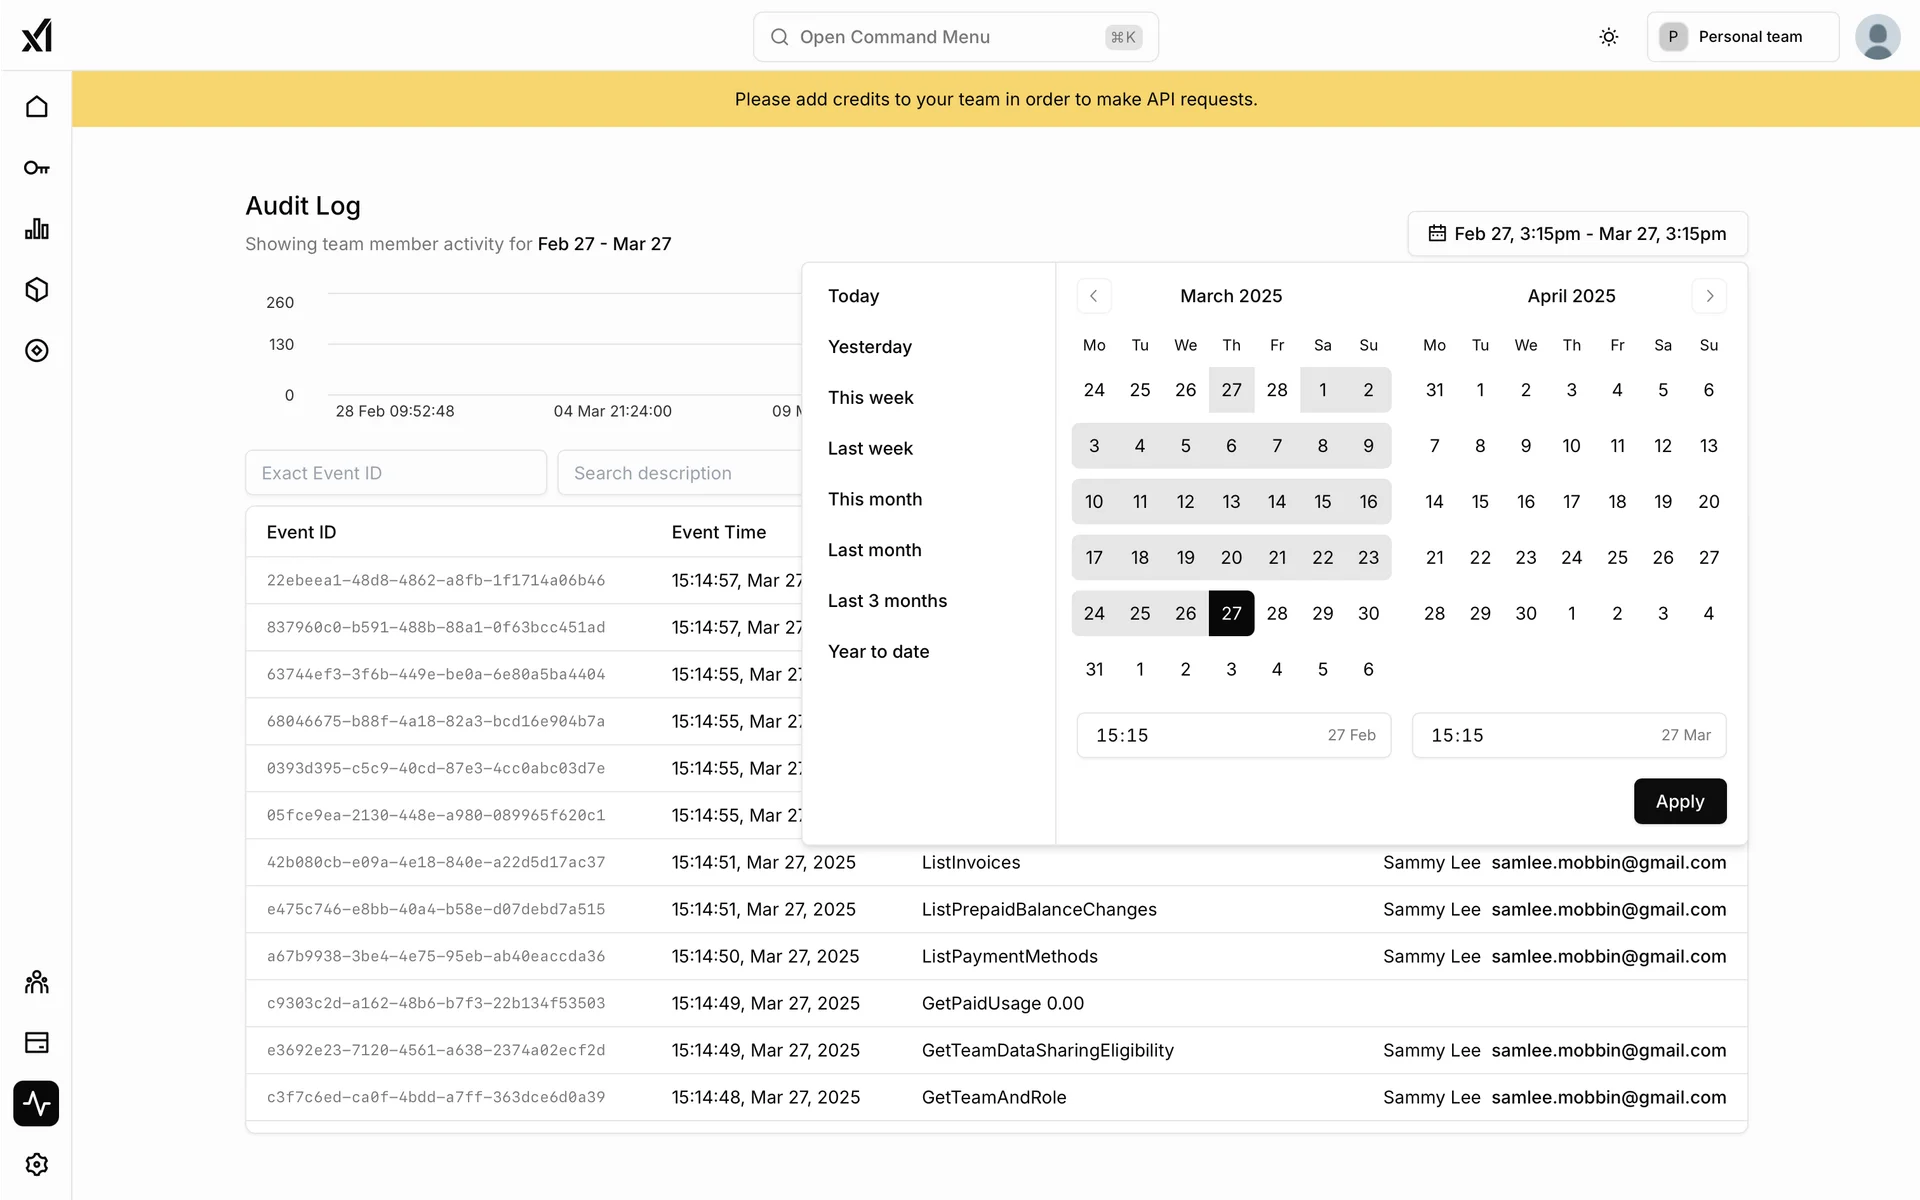Collapse the Feb 27 - Mar 27 date range picker
The height and width of the screenshot is (1200, 1920).
coord(1577,234)
